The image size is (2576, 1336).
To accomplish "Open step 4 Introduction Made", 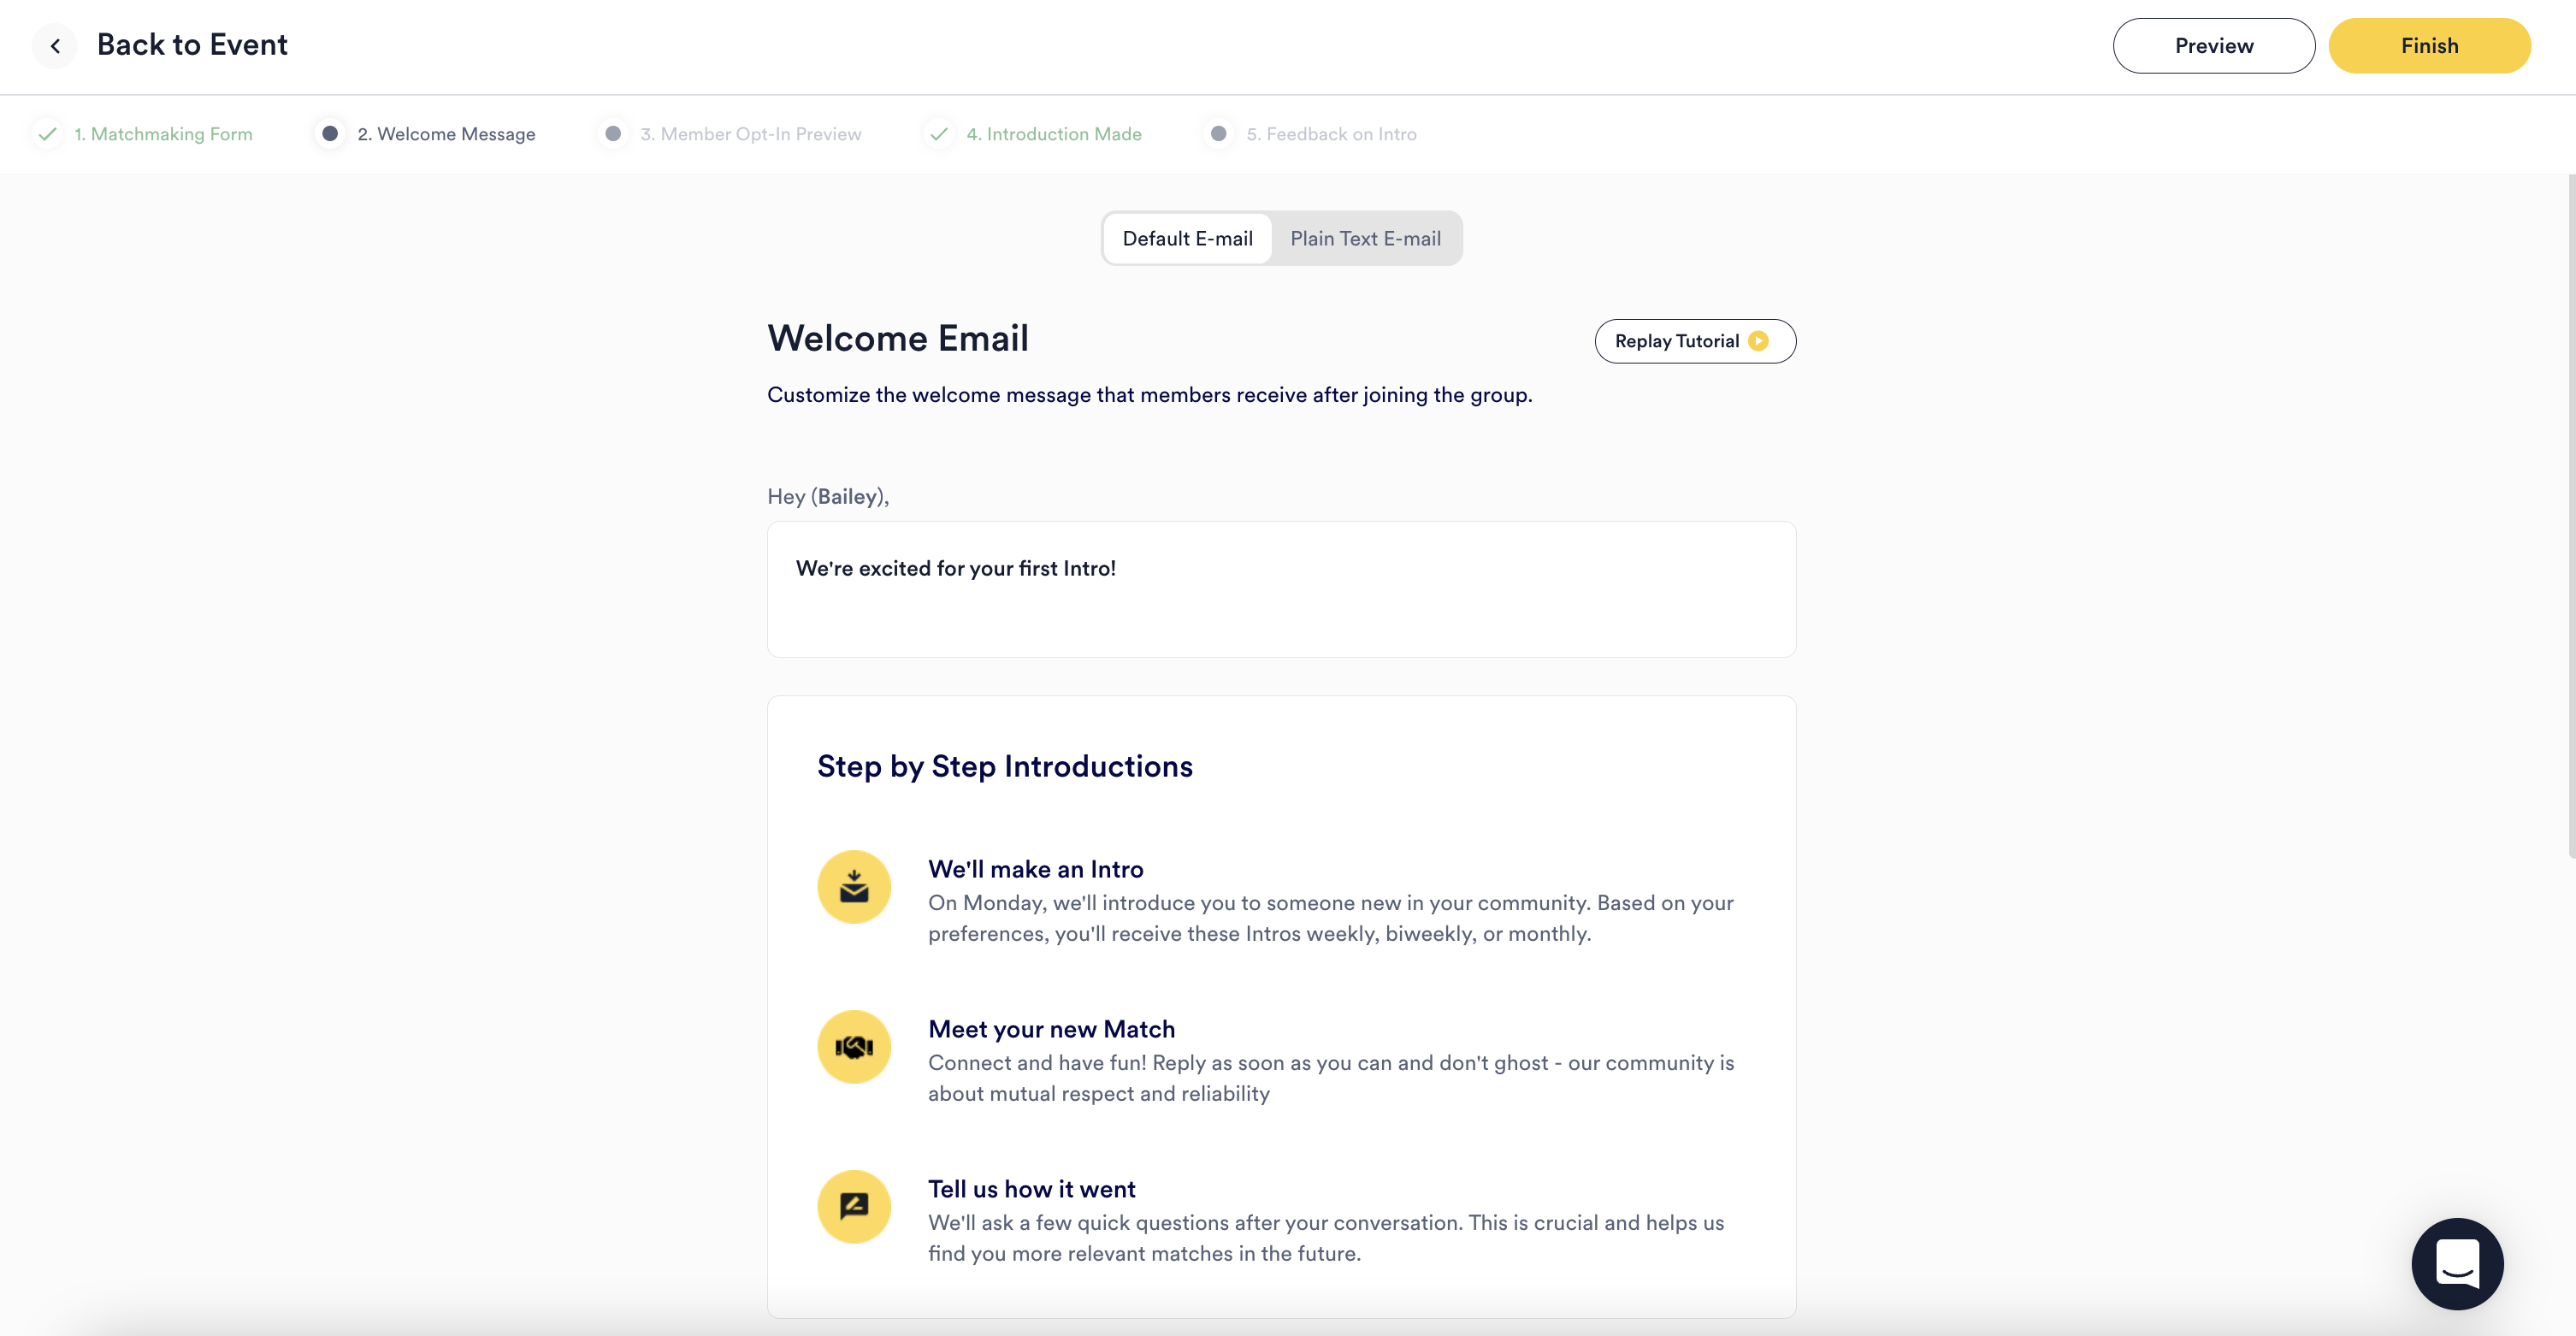I will pyautogui.click(x=1053, y=134).
